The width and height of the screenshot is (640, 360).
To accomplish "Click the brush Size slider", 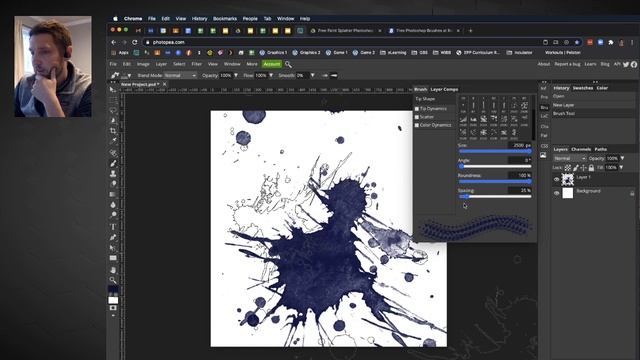I will click(495, 151).
